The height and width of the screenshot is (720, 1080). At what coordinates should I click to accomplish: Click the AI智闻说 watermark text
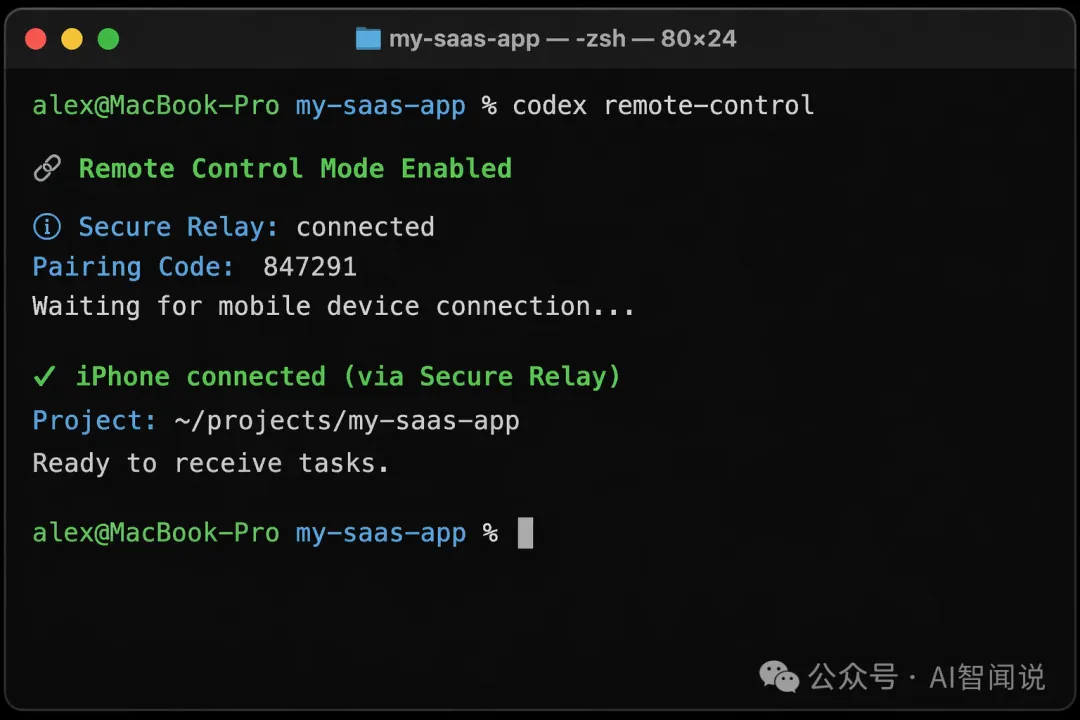[x=987, y=677]
